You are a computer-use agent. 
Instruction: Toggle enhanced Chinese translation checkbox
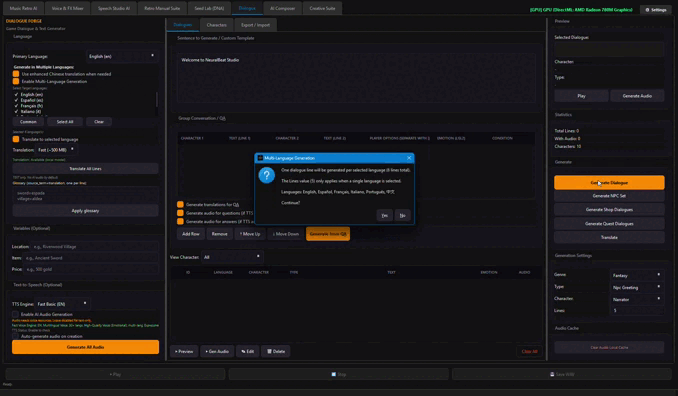[x=16, y=74]
